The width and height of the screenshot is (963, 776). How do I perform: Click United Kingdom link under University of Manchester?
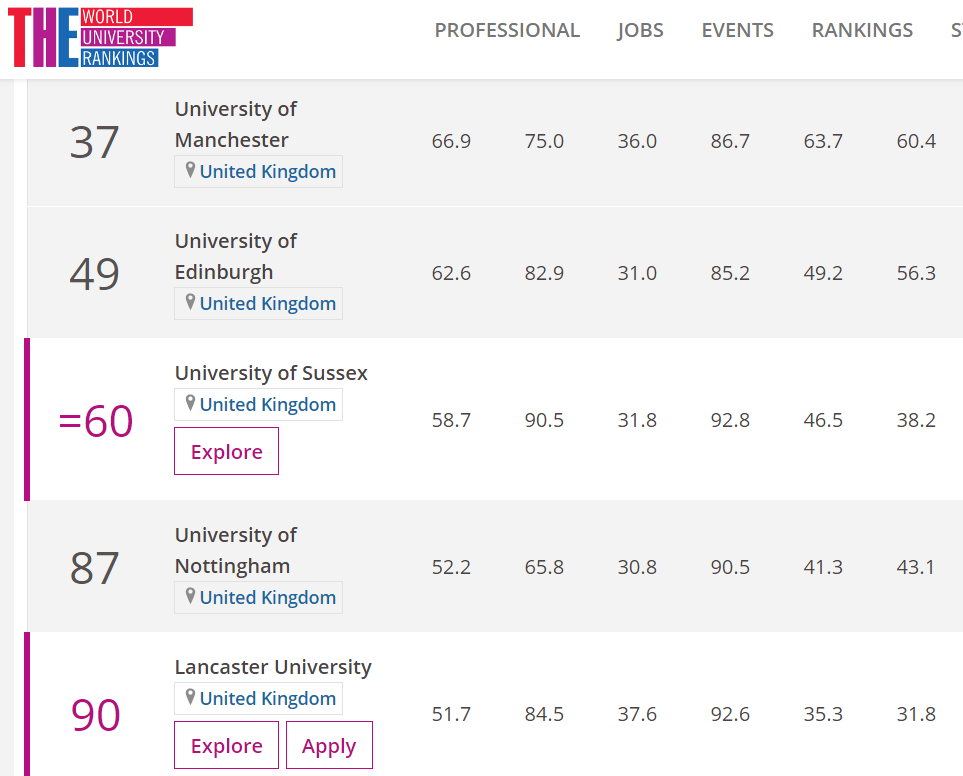267,171
